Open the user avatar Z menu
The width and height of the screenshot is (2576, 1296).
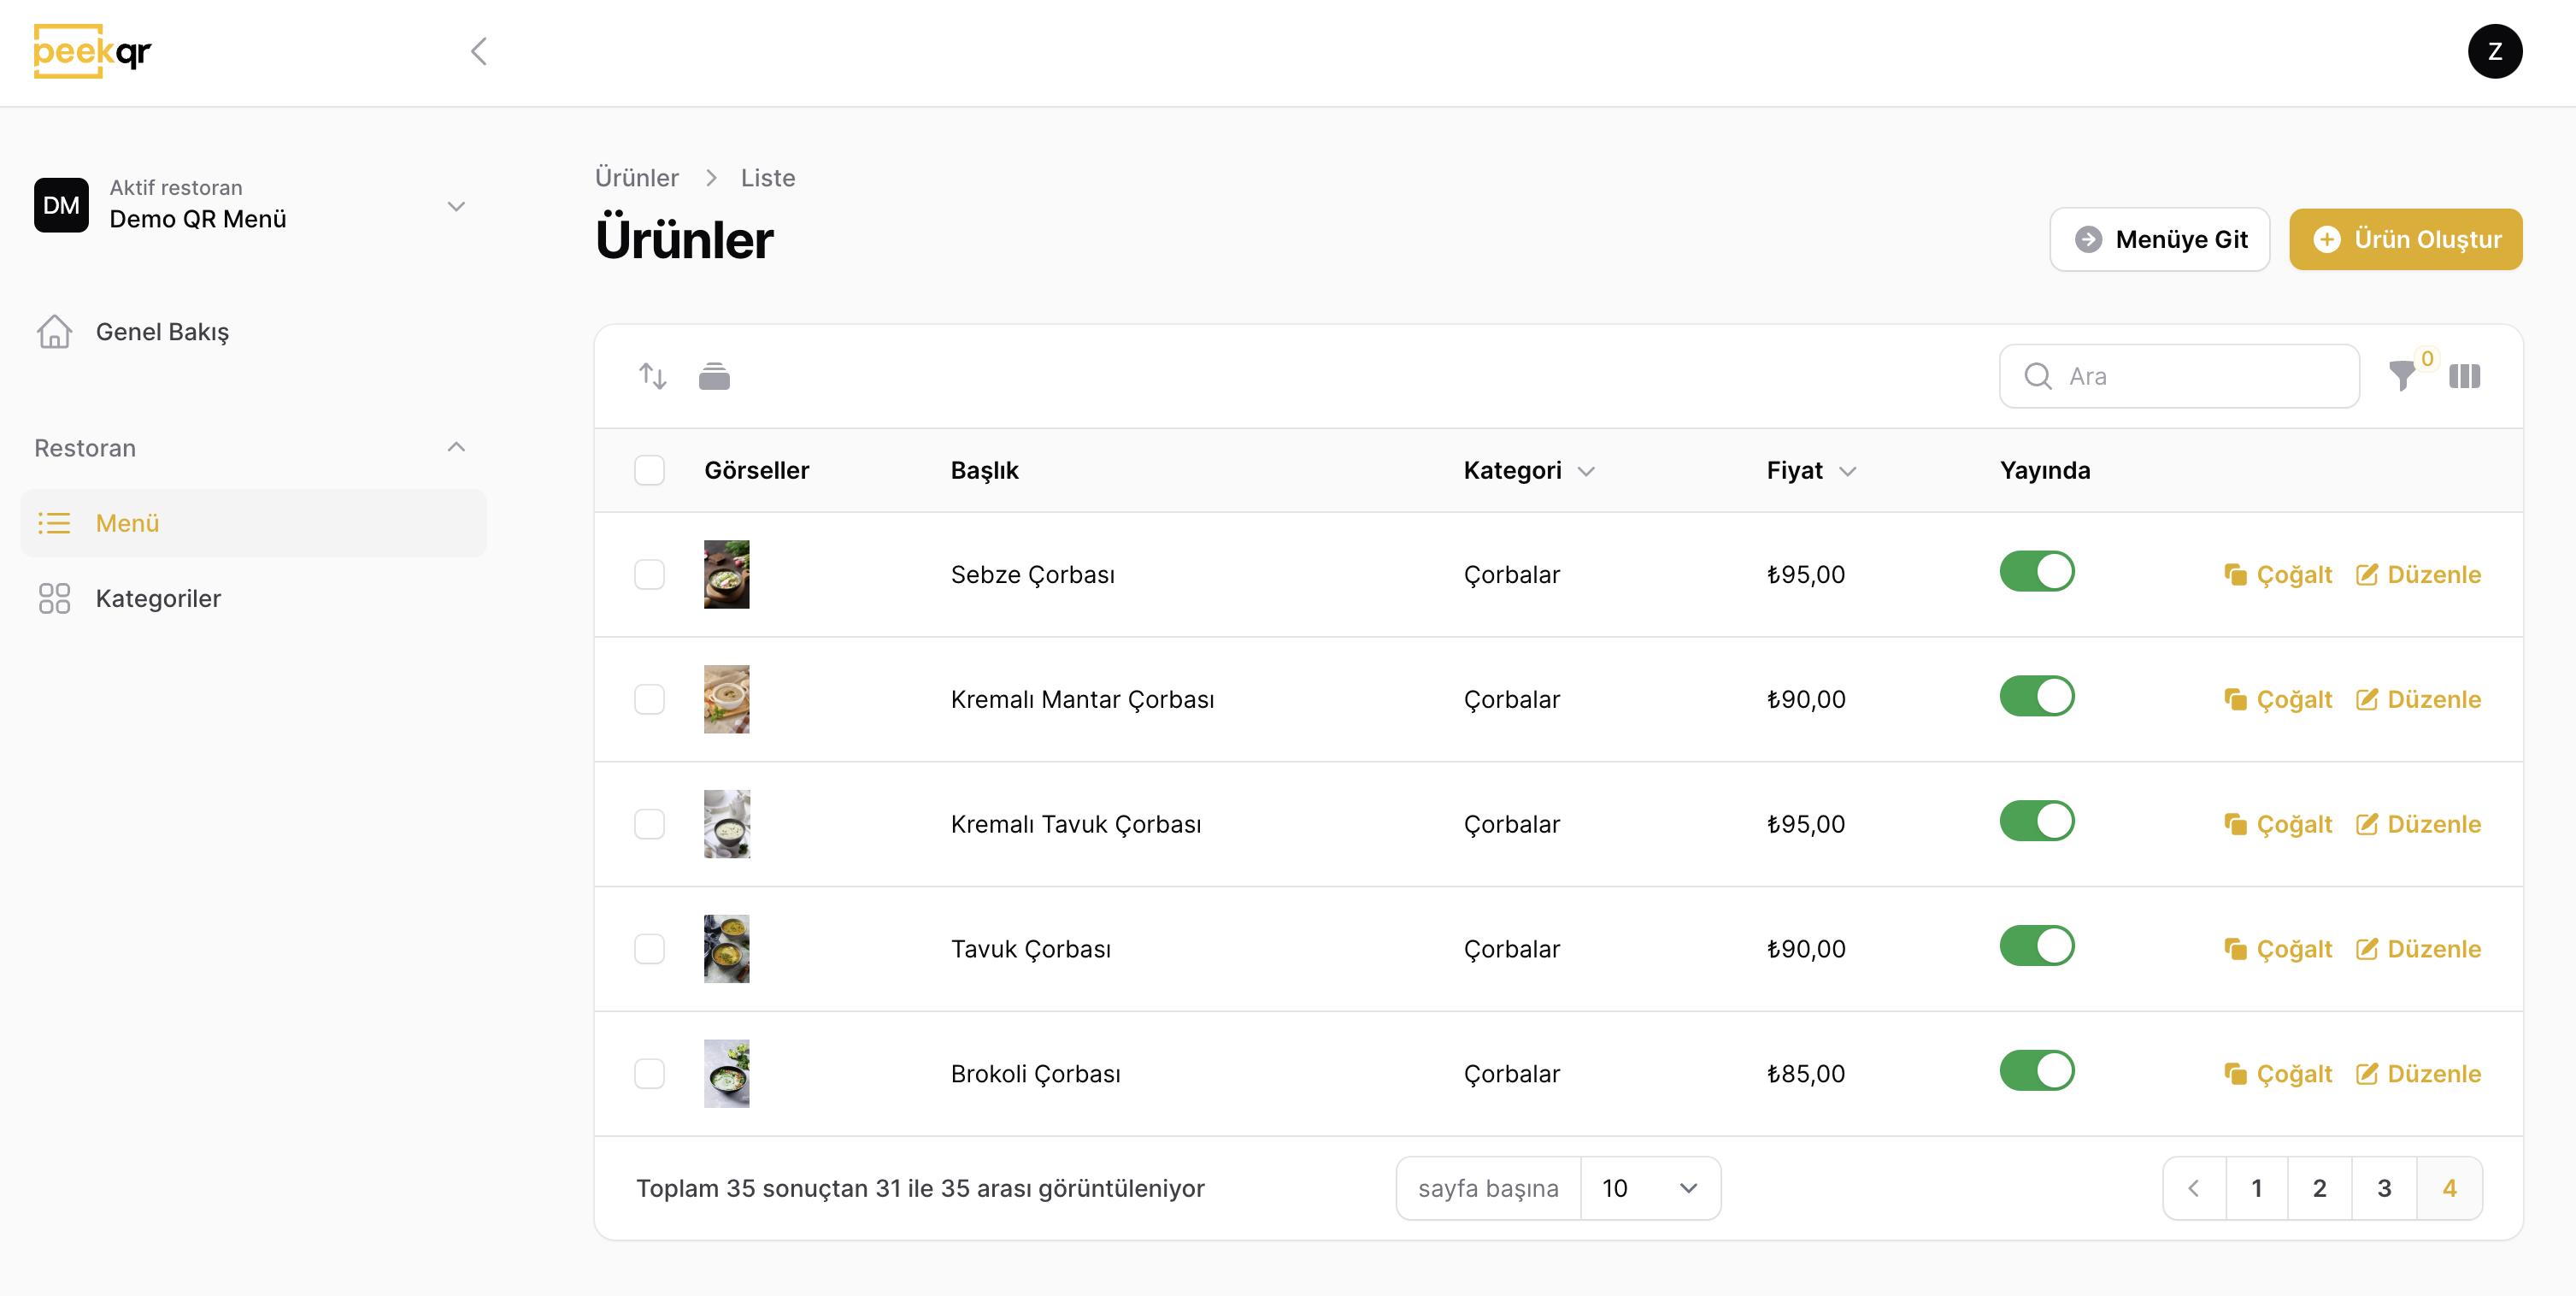tap(2494, 51)
